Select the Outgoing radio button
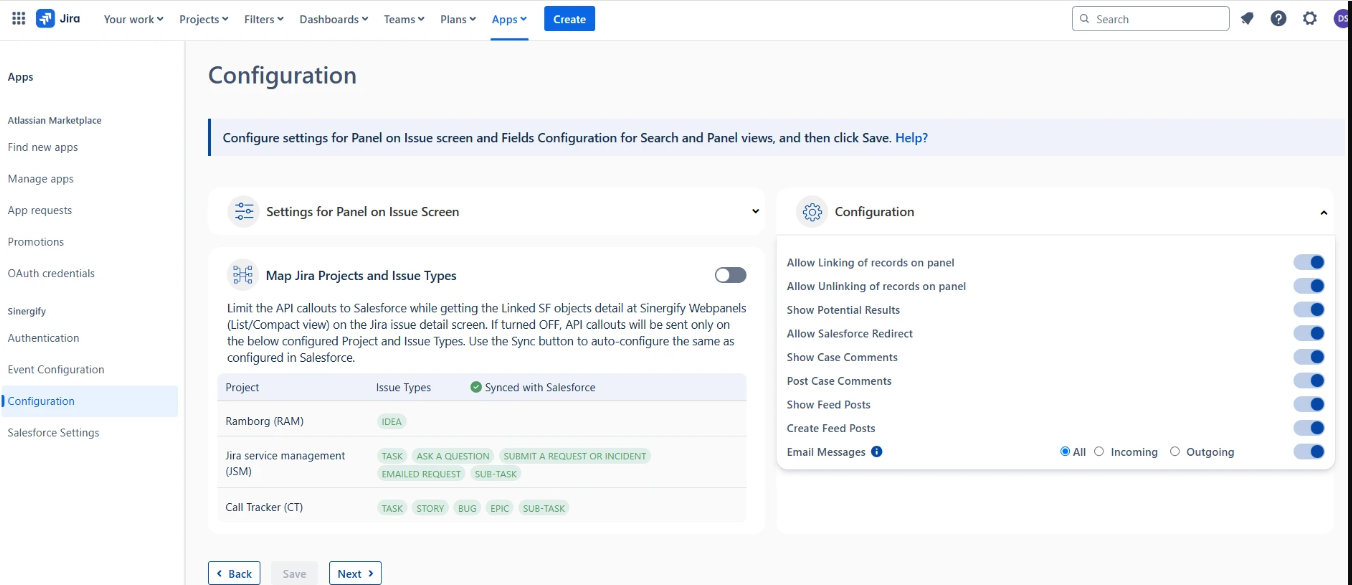 coord(1175,451)
